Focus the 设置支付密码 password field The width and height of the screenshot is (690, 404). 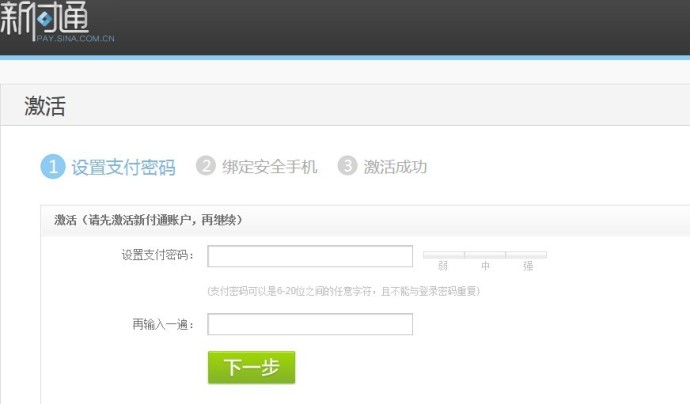tap(310, 256)
